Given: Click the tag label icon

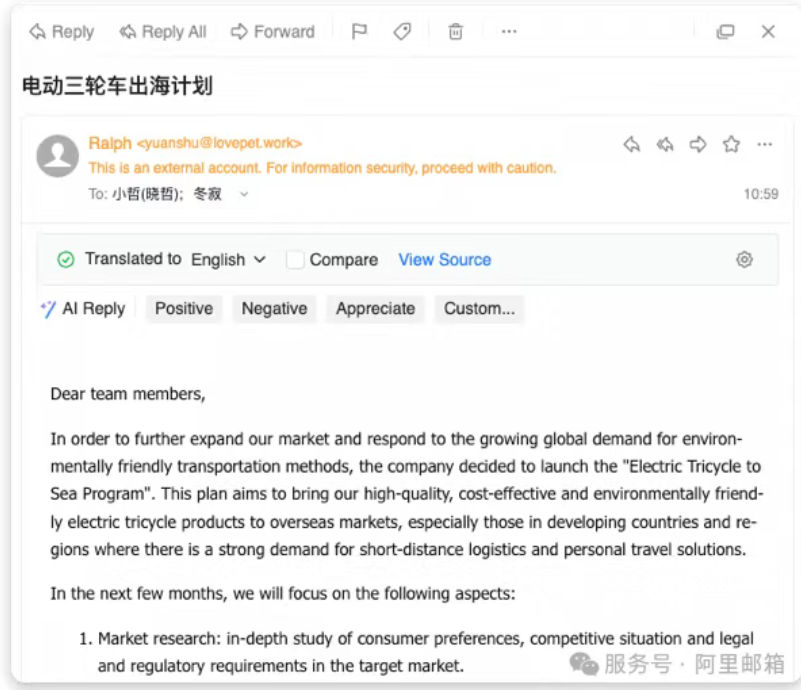Looking at the screenshot, I should click(x=402, y=32).
